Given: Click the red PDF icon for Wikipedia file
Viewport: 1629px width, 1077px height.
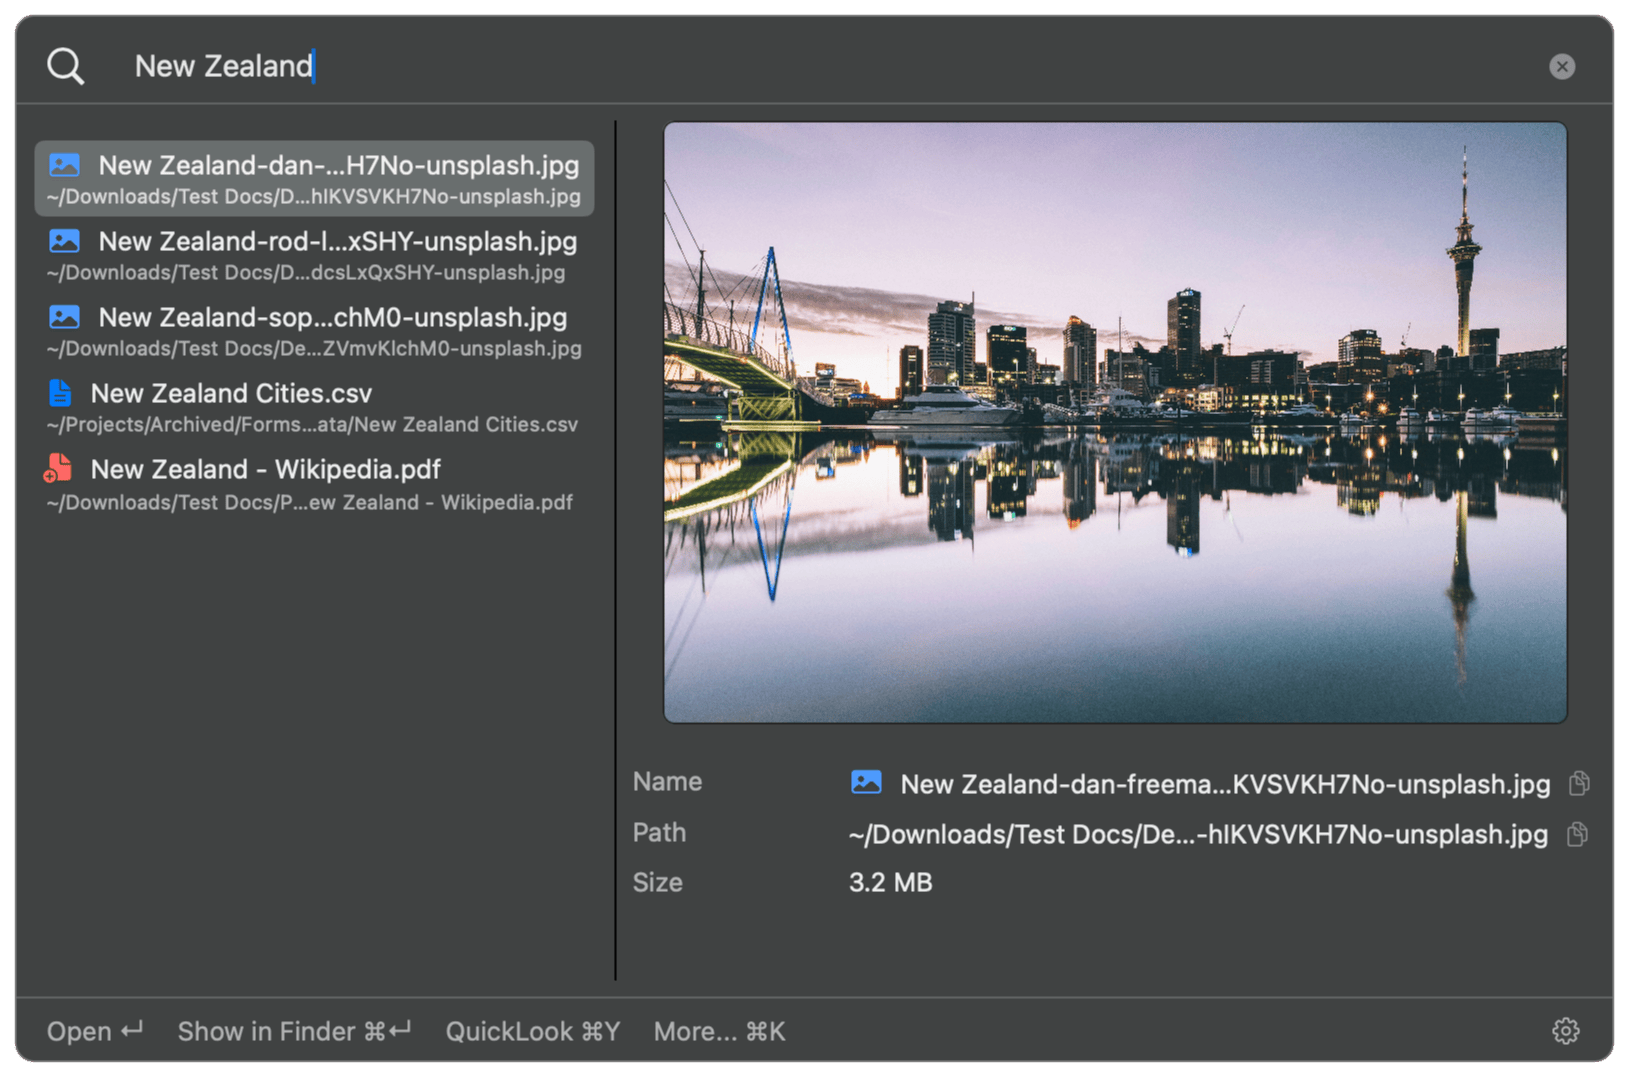Looking at the screenshot, I should pyautogui.click(x=58, y=469).
